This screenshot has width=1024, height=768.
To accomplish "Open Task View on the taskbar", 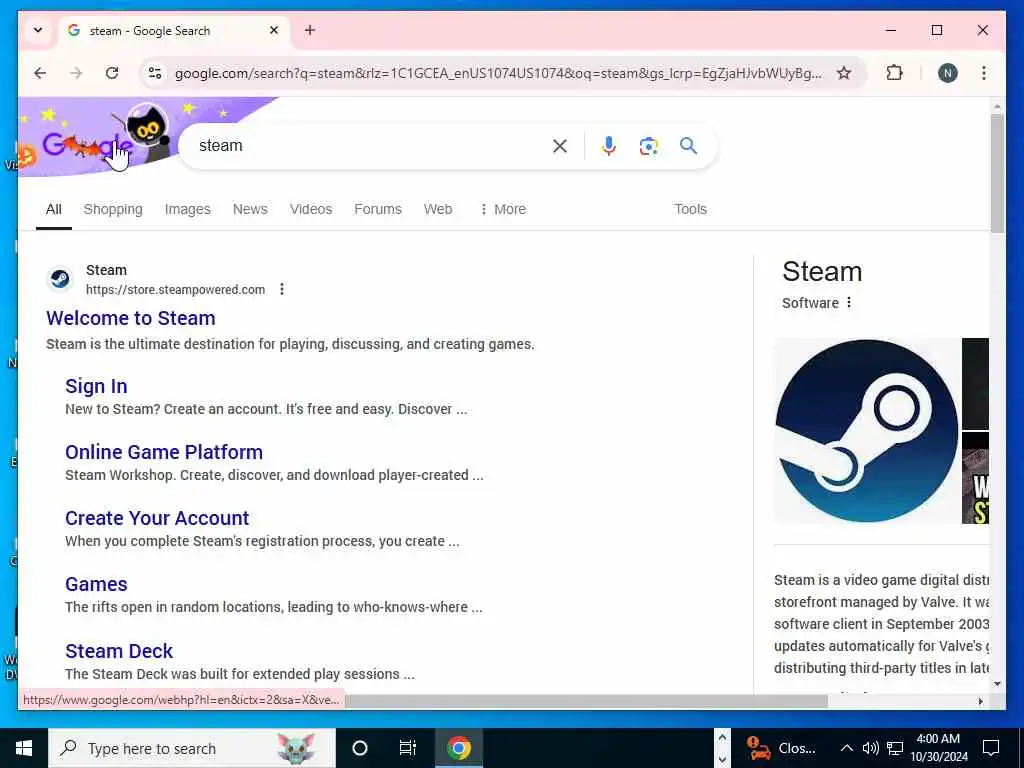I will pos(408,748).
